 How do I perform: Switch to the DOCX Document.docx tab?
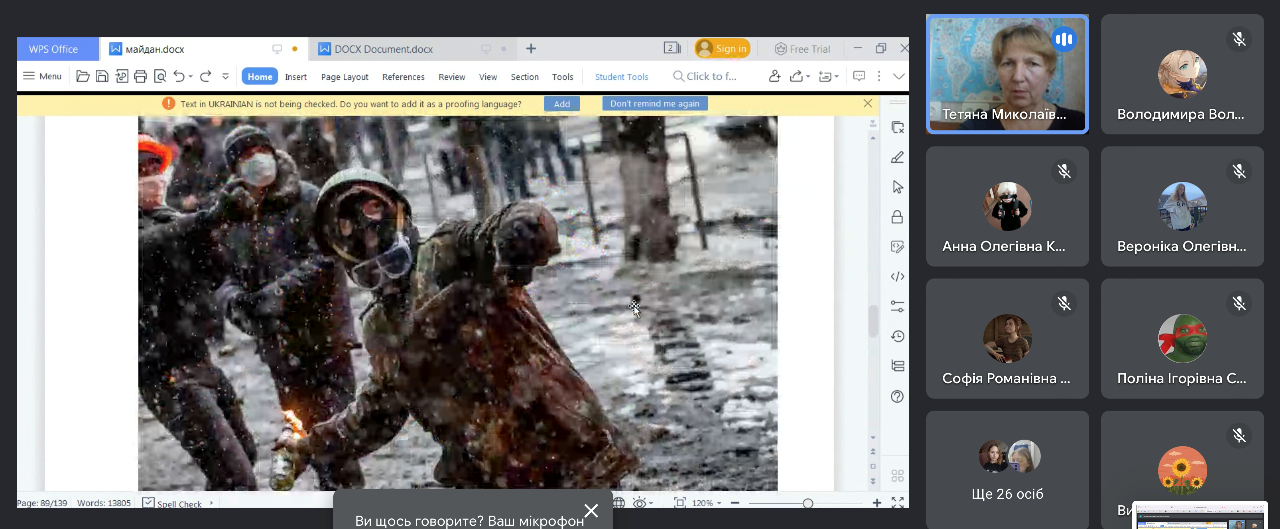[x=384, y=49]
